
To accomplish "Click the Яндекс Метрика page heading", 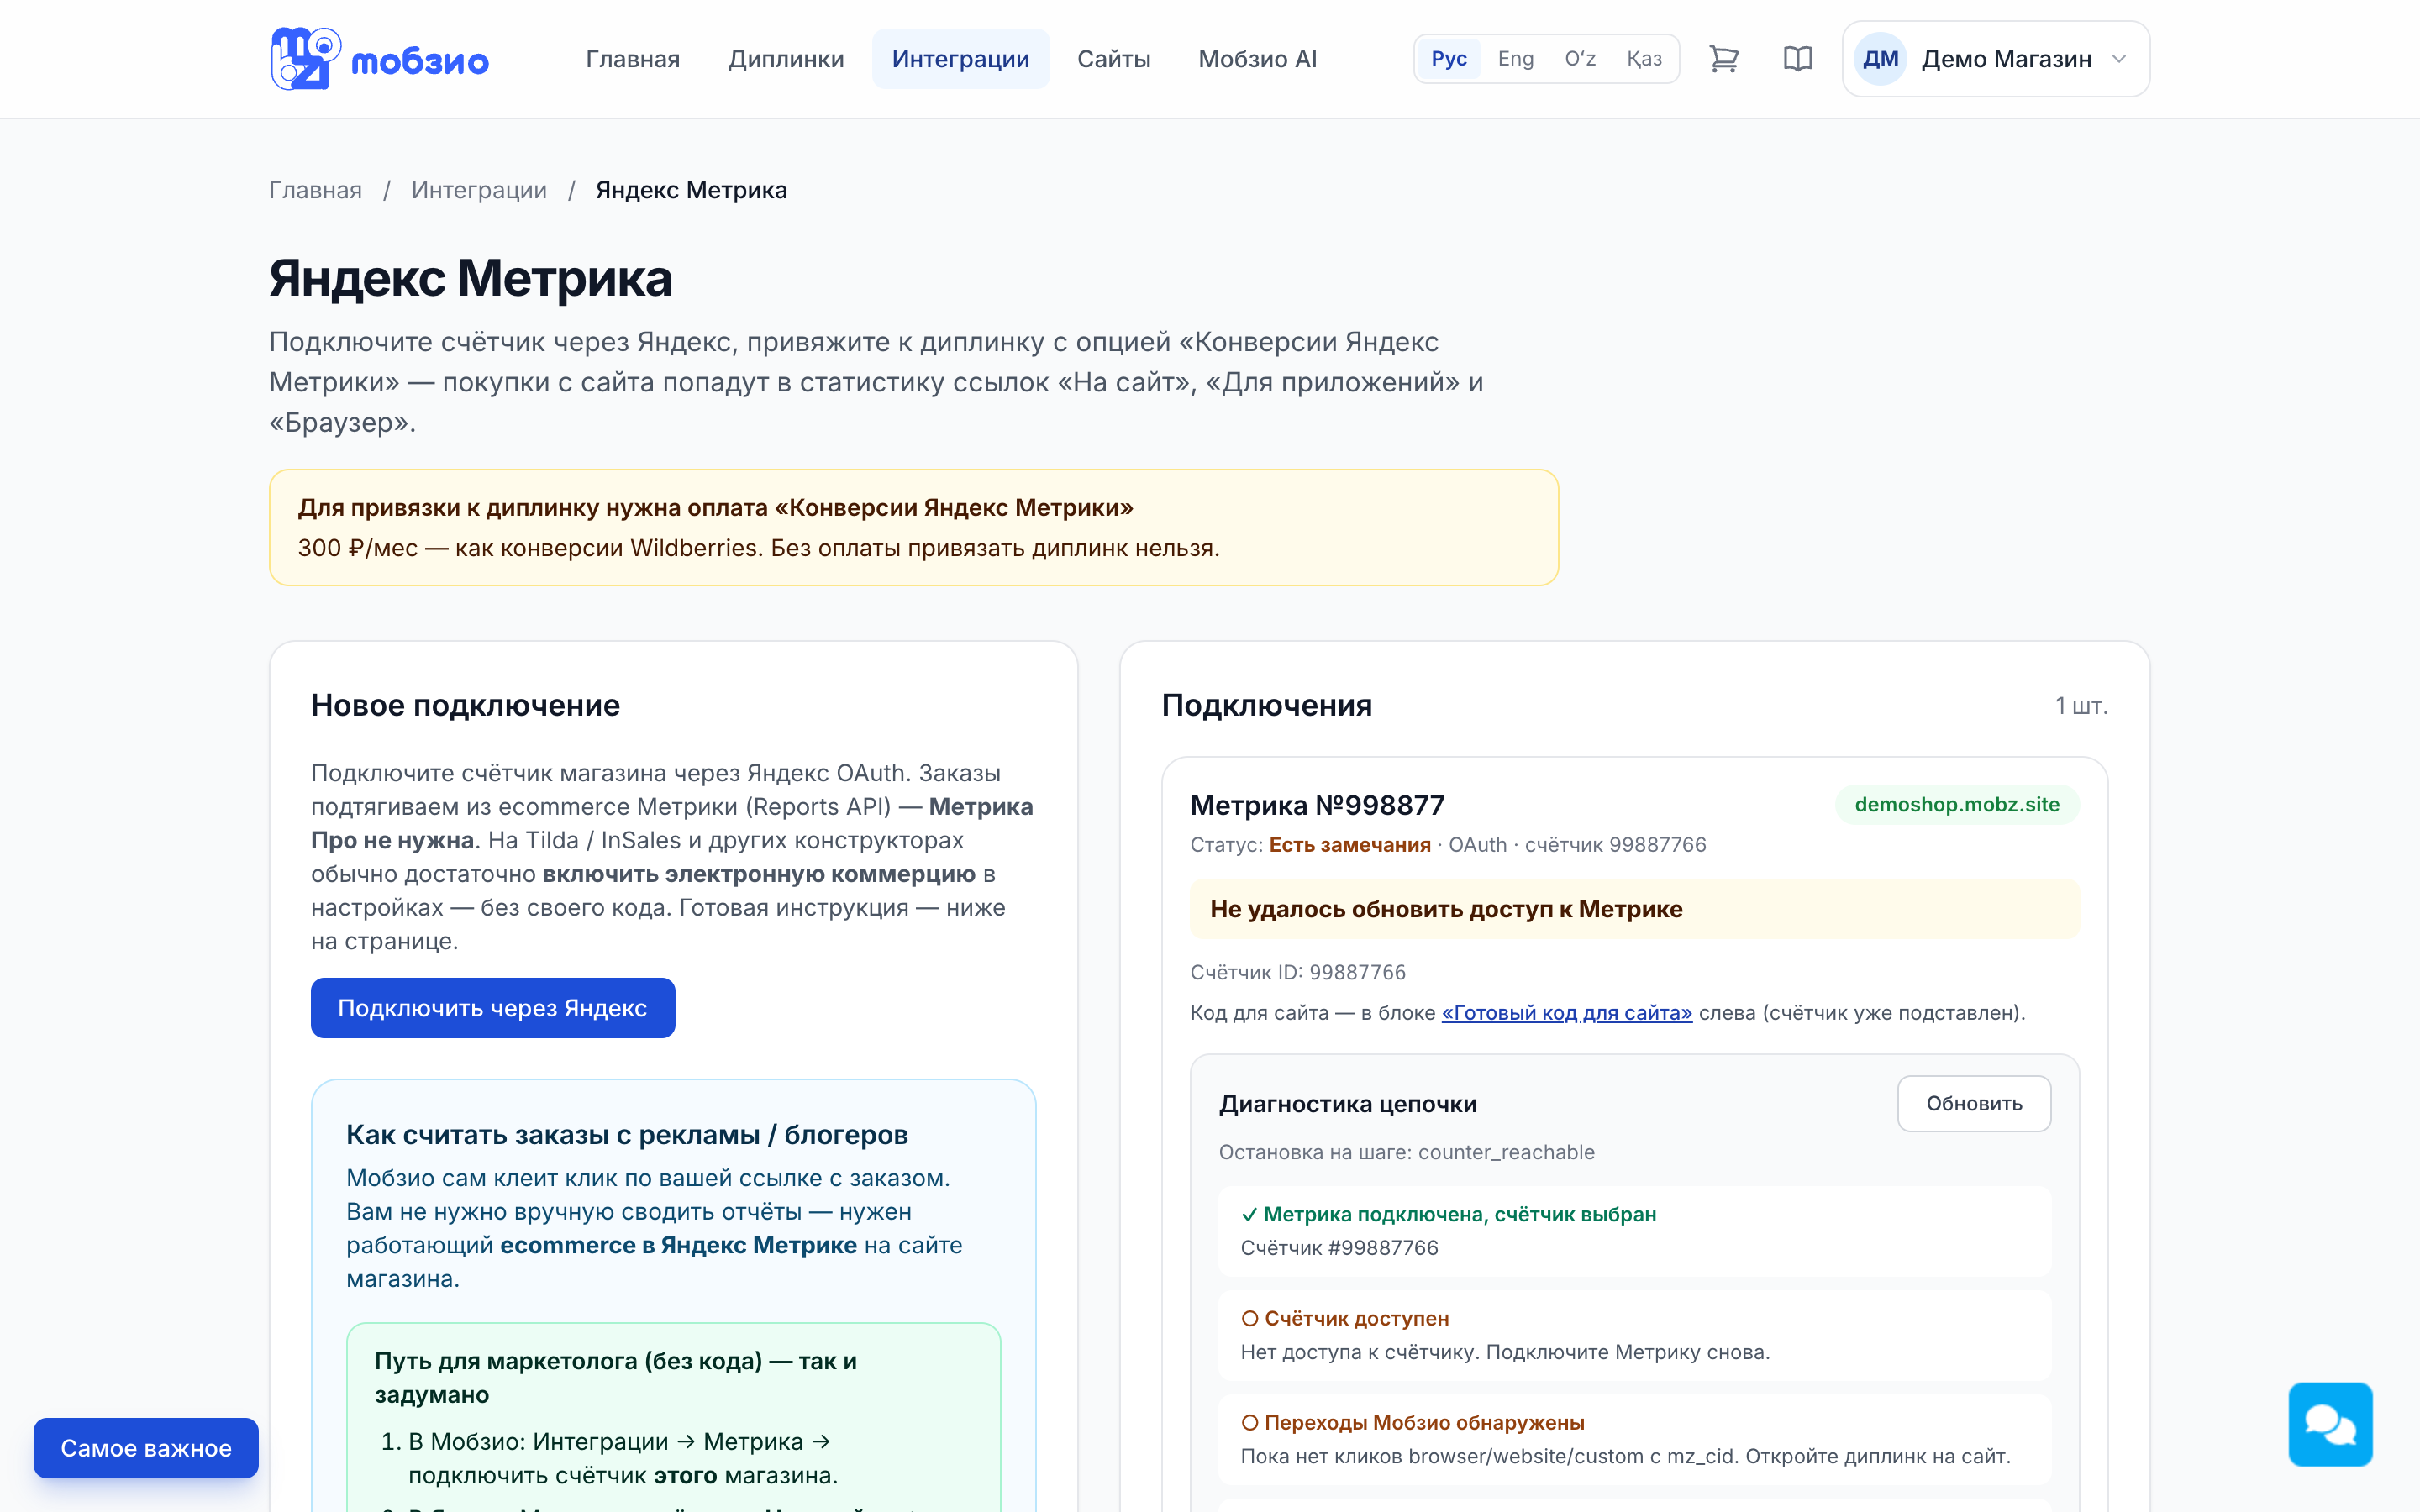I will pos(471,278).
